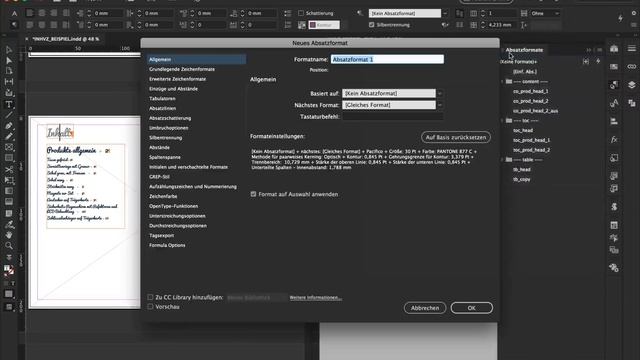Click the quick apply lightning icon
640x360 pixels.
point(620,18)
